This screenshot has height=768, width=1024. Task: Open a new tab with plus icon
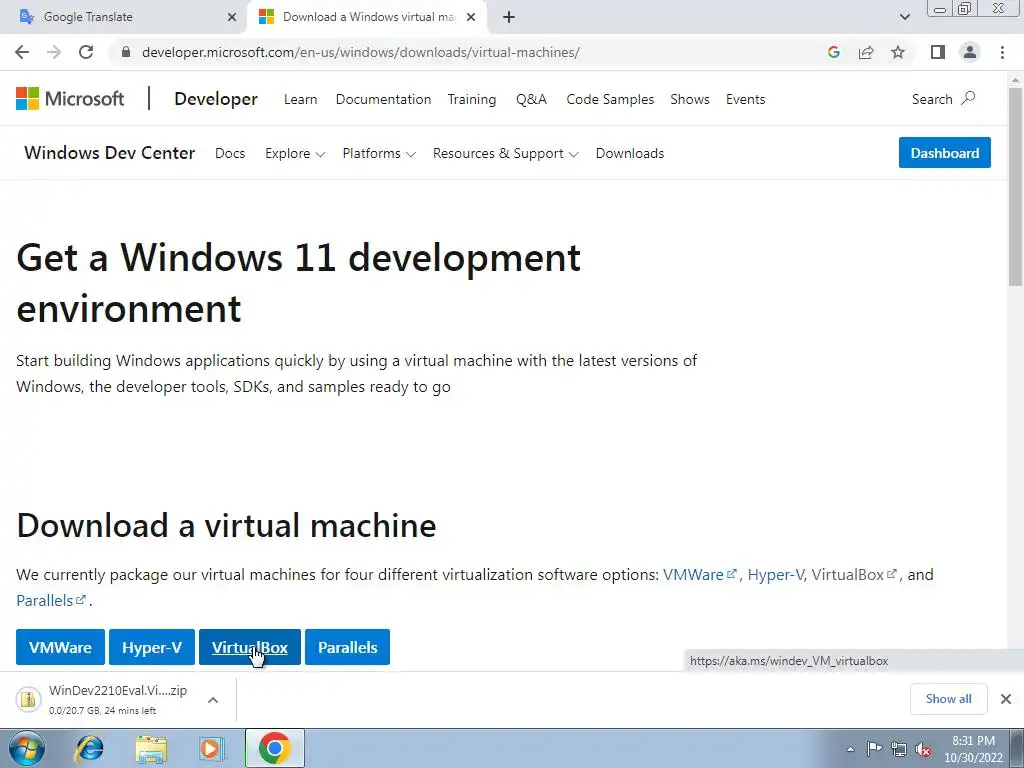[x=509, y=17]
